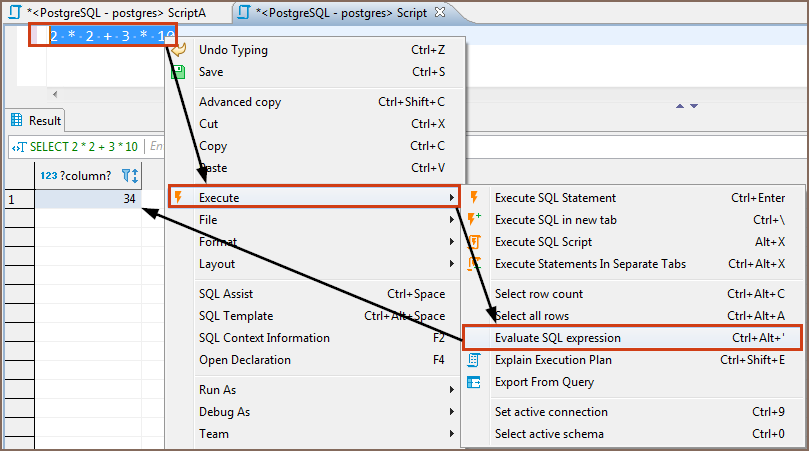This screenshot has width=809, height=451.
Task: Select Advanced copy from context menu
Action: pyautogui.click(x=240, y=102)
